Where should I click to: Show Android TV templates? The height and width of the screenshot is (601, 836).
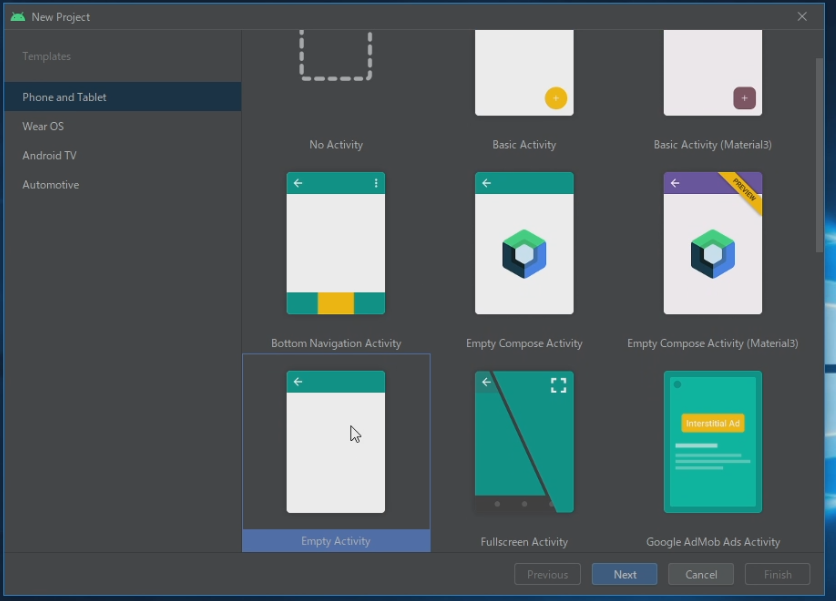point(49,155)
